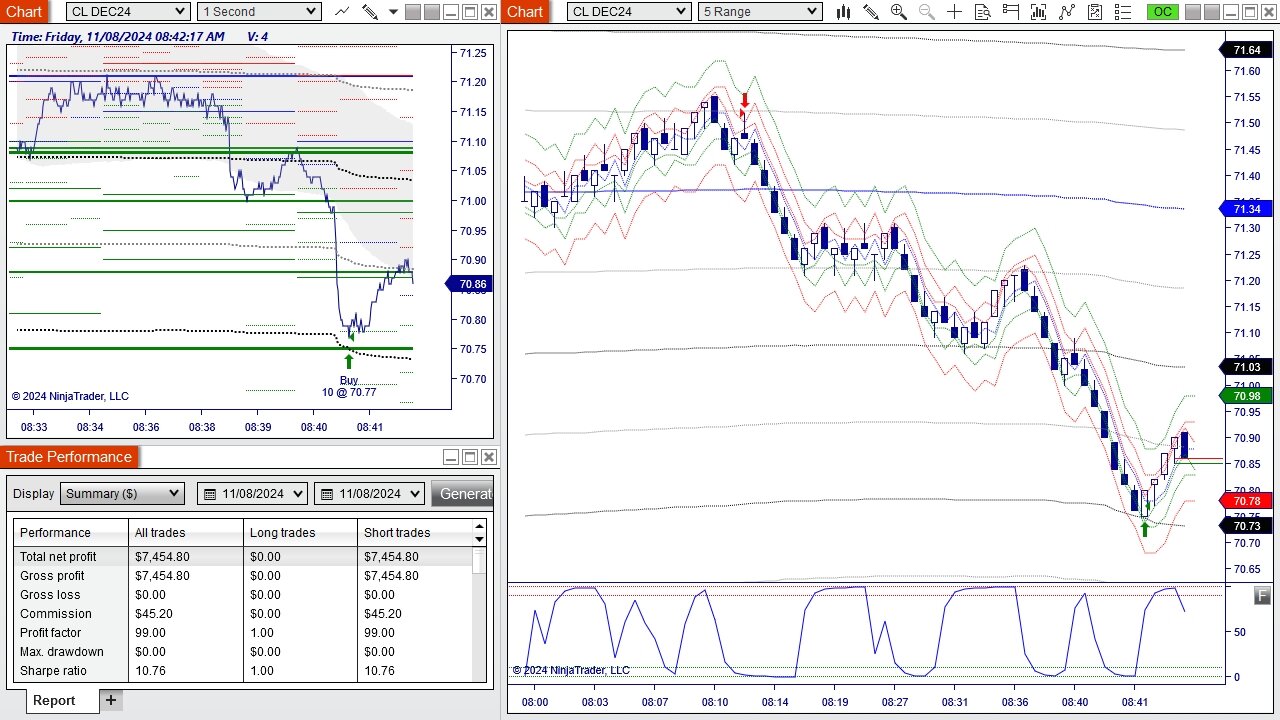Close the Trade Performance window
This screenshot has width=1280, height=720.
coord(489,457)
